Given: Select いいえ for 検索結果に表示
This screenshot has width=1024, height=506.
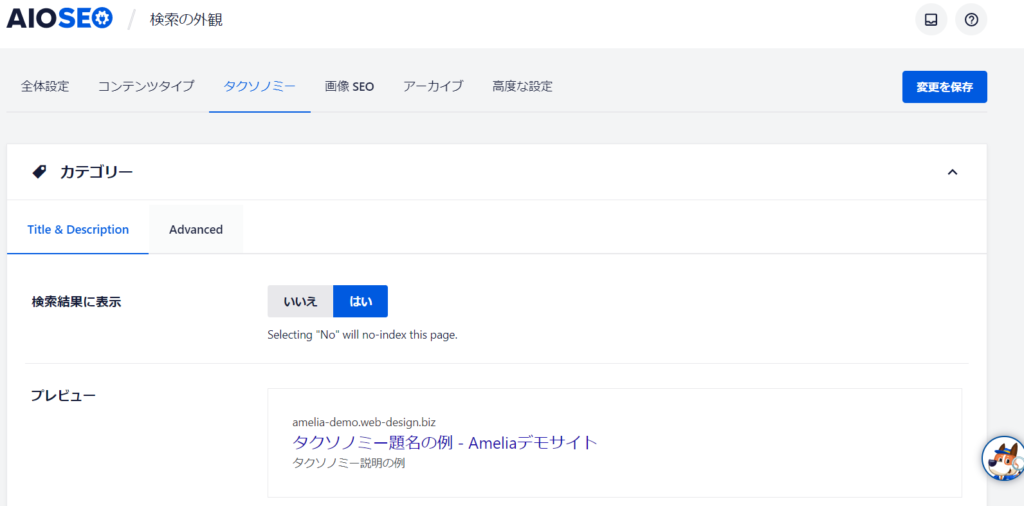Looking at the screenshot, I should click(300, 301).
